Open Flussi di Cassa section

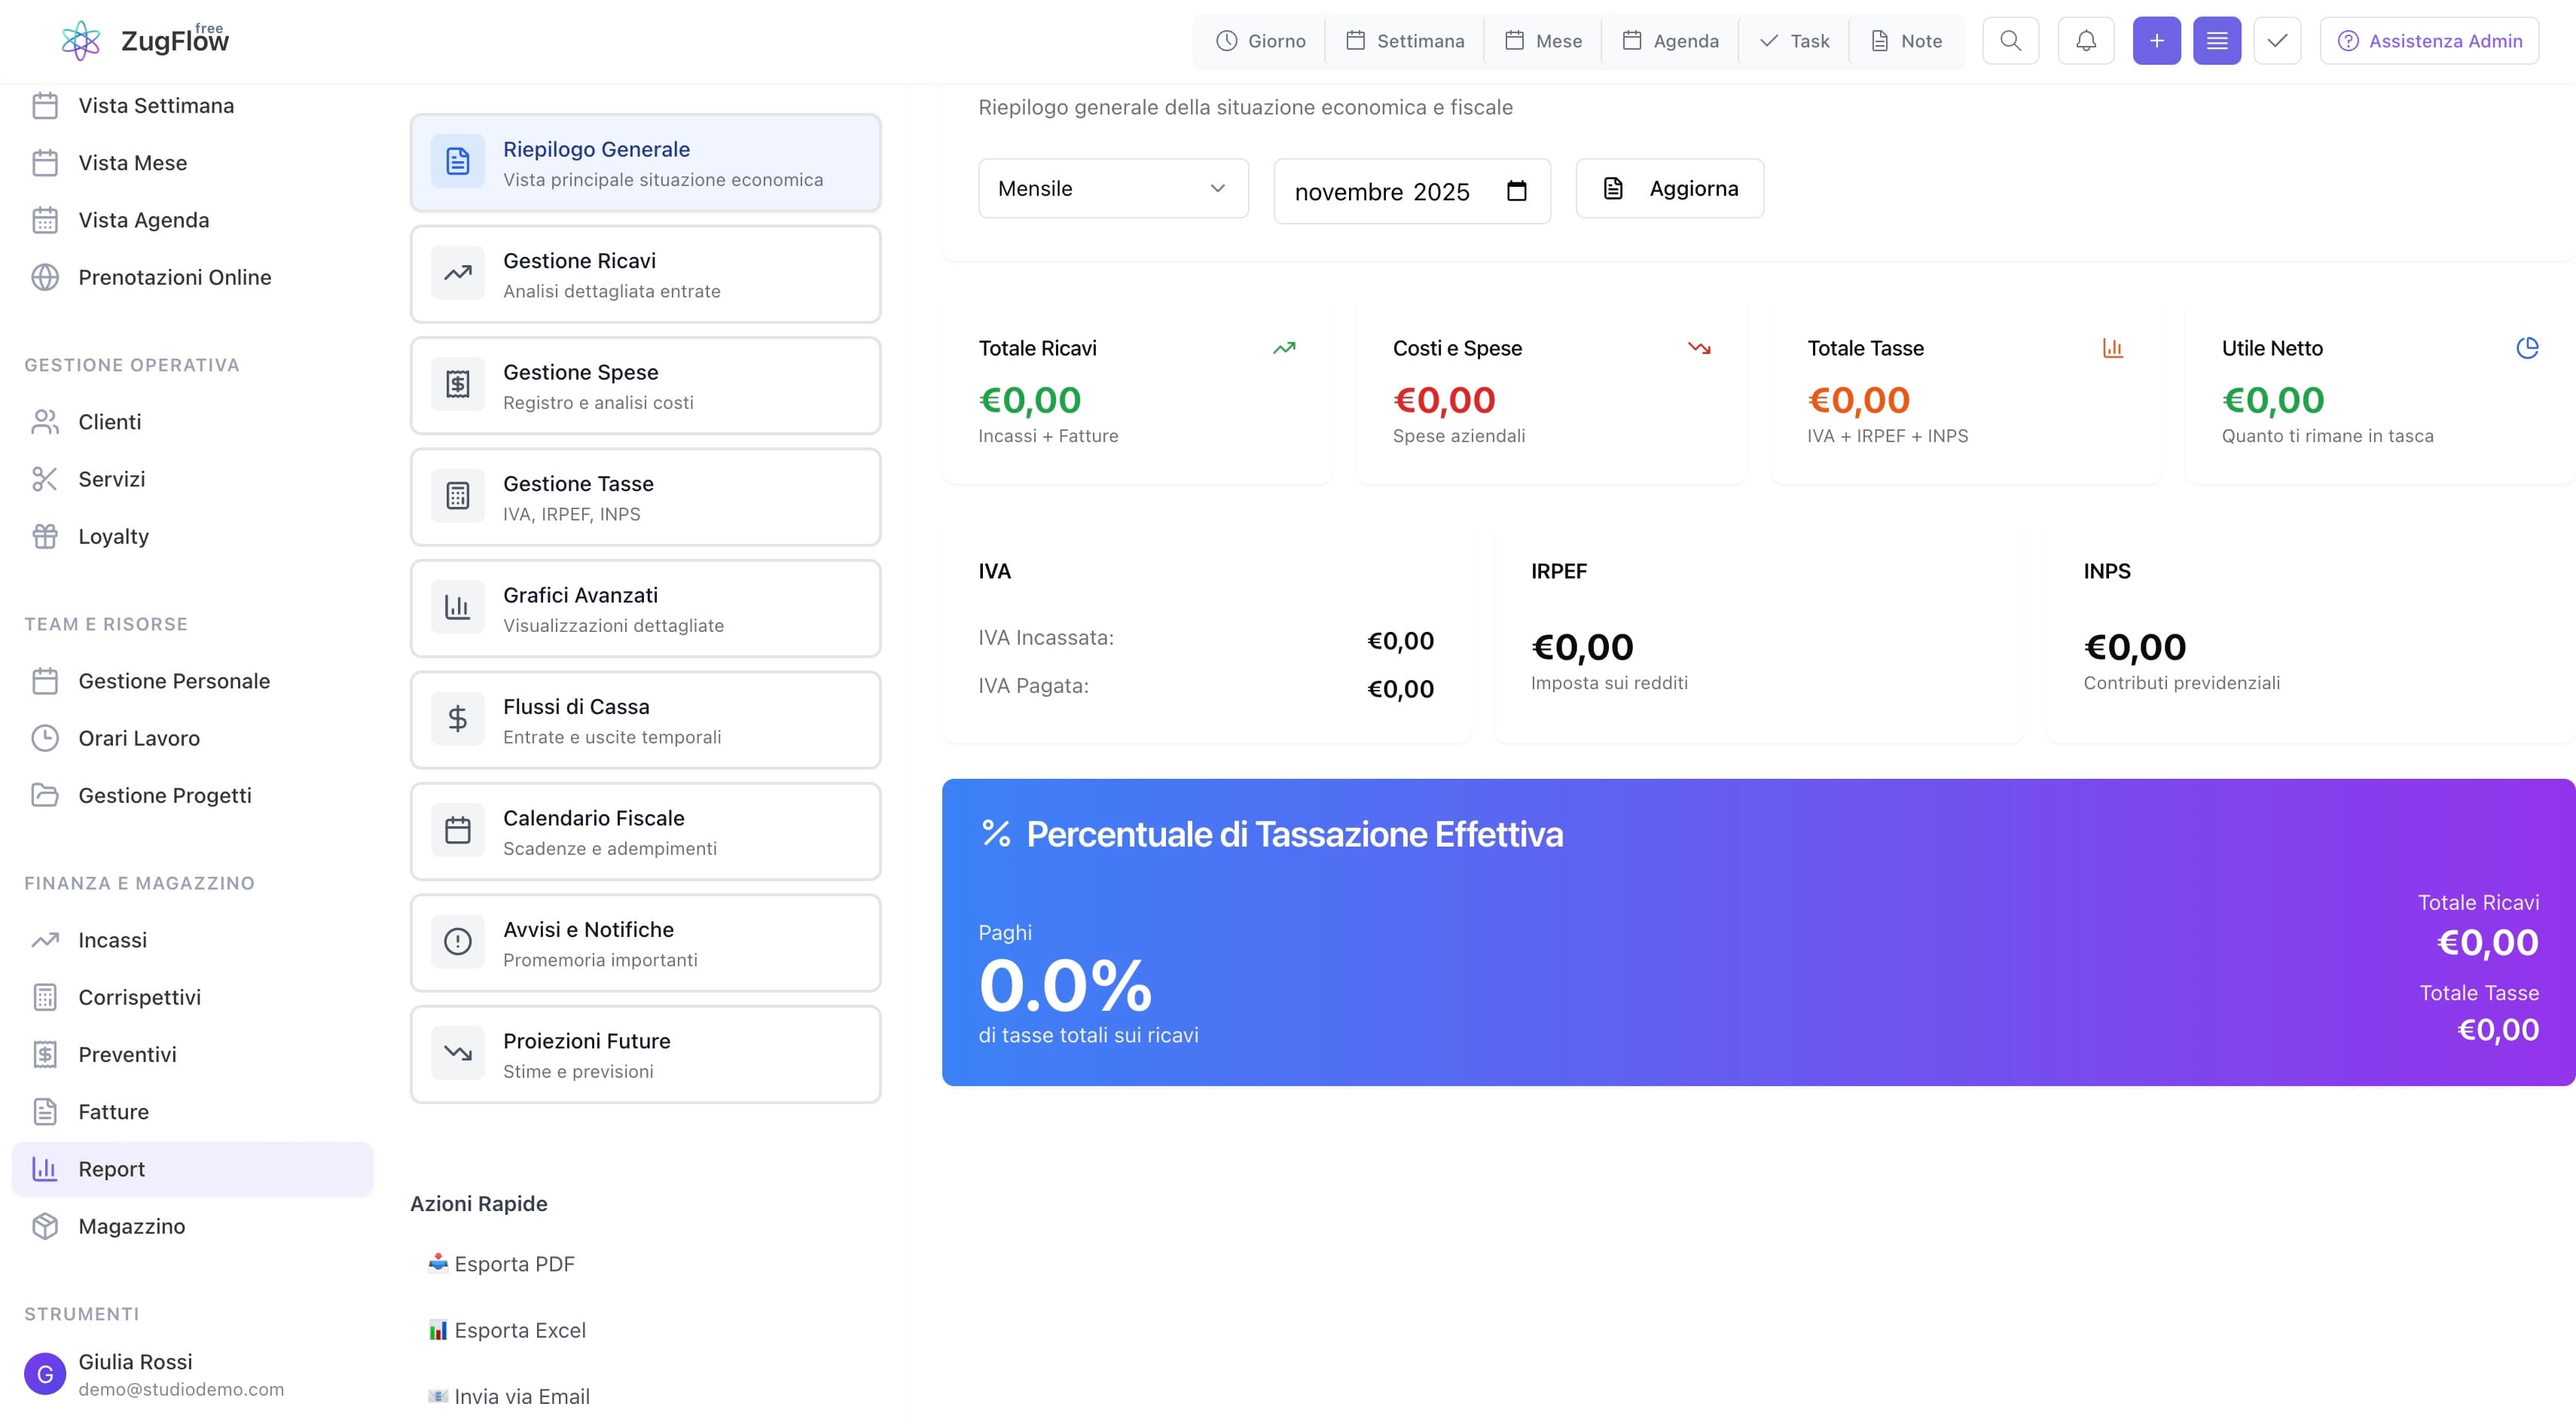645,720
